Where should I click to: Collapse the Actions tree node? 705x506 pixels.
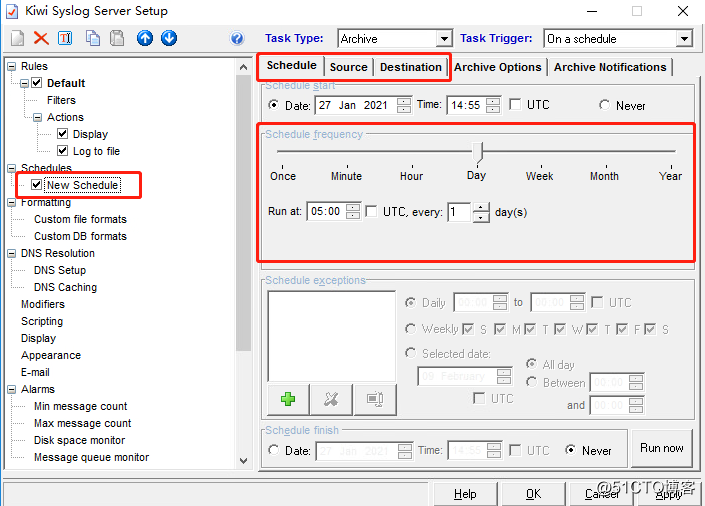[37, 117]
